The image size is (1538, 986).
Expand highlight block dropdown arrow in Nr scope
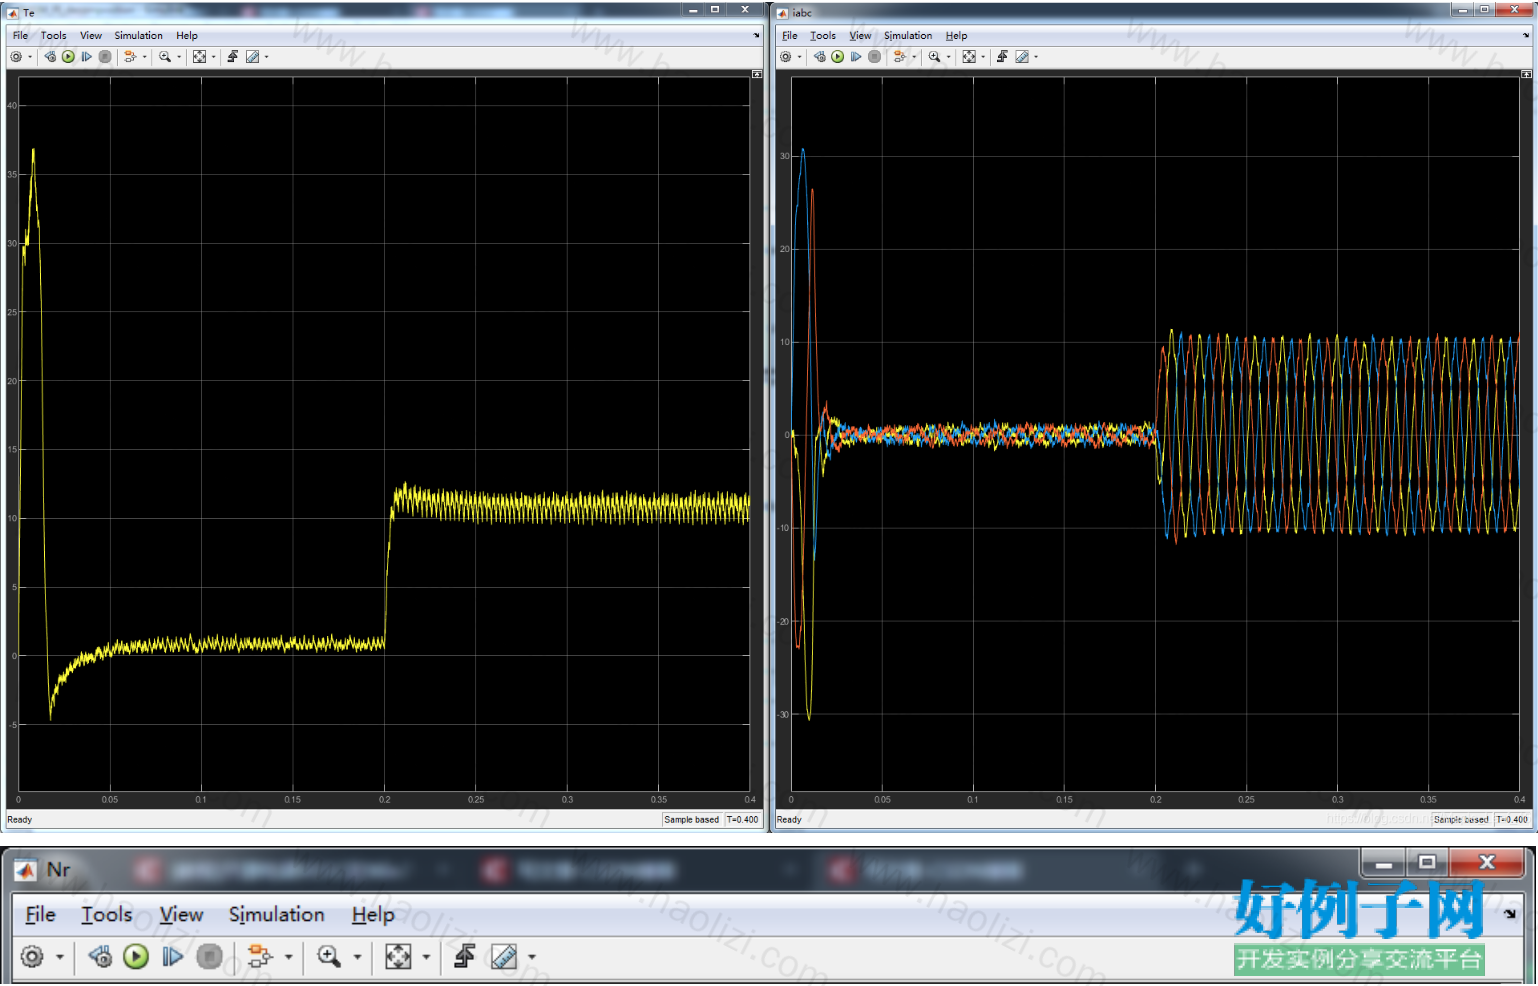[288, 957]
